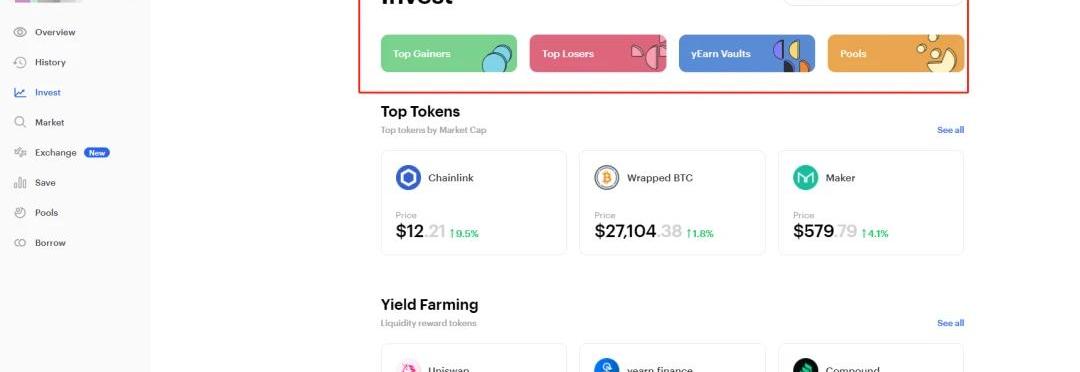The width and height of the screenshot is (1080, 372).
Task: See all Top Tokens
Action: pyautogui.click(x=951, y=130)
